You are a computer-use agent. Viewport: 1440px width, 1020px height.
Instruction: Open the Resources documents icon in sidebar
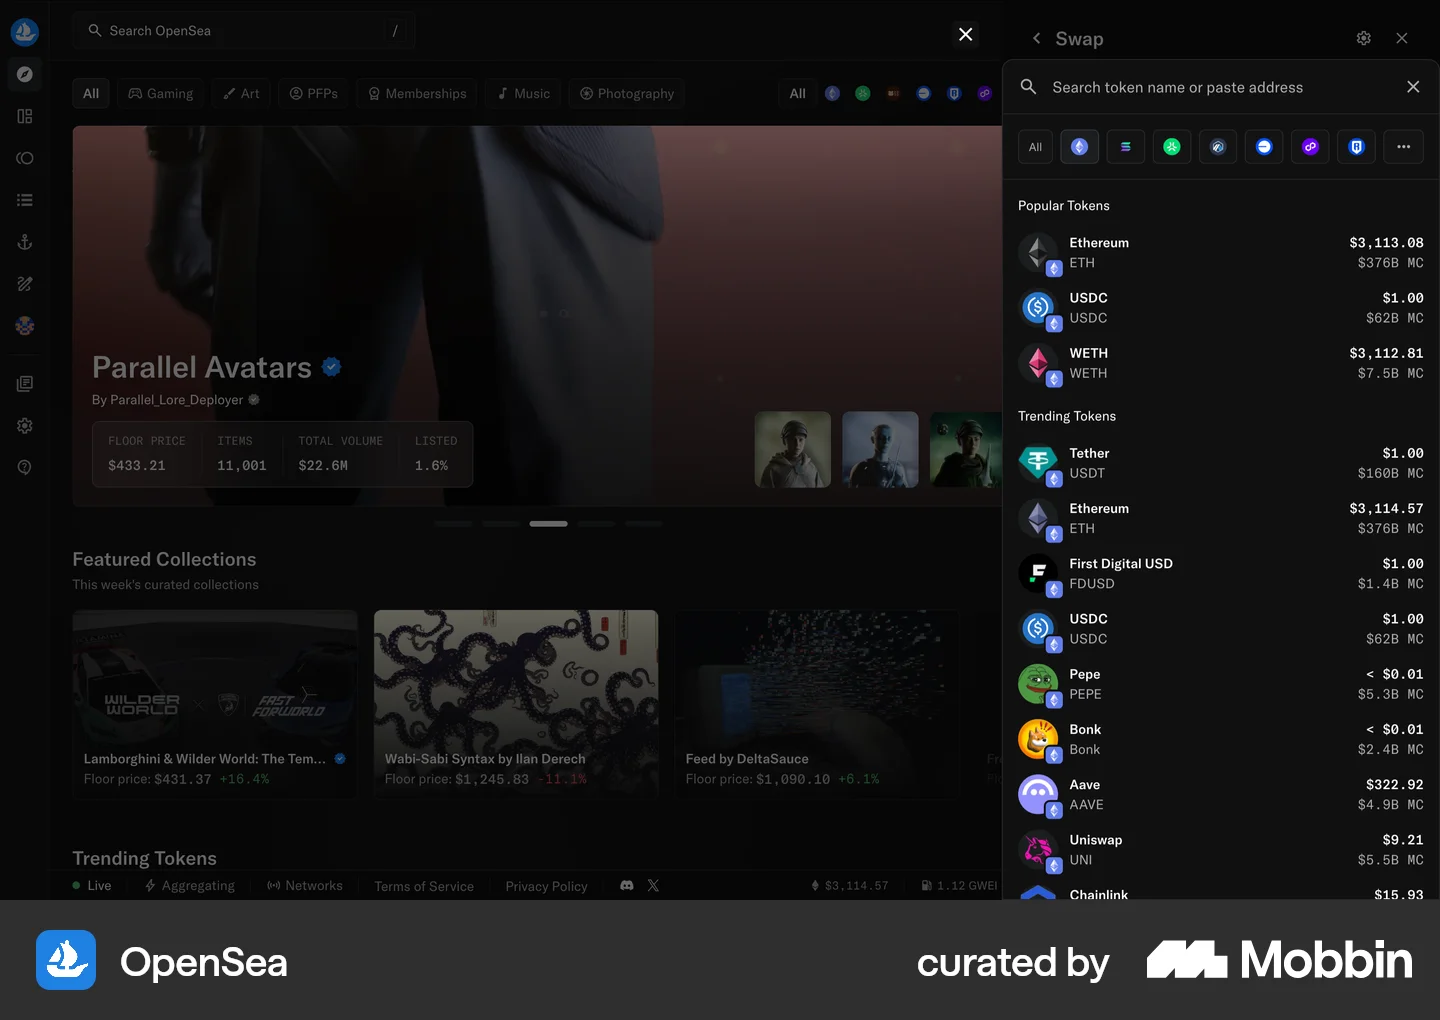25,384
